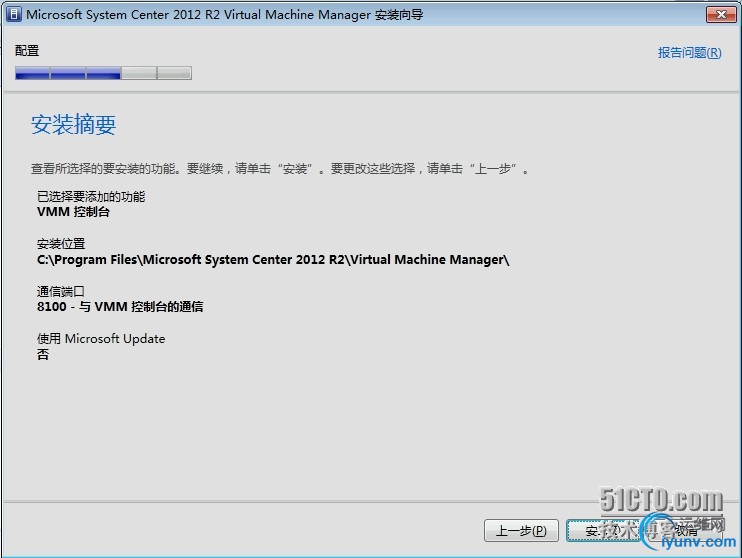Click the 通信端口 label
This screenshot has width=742, height=558.
click(61, 291)
